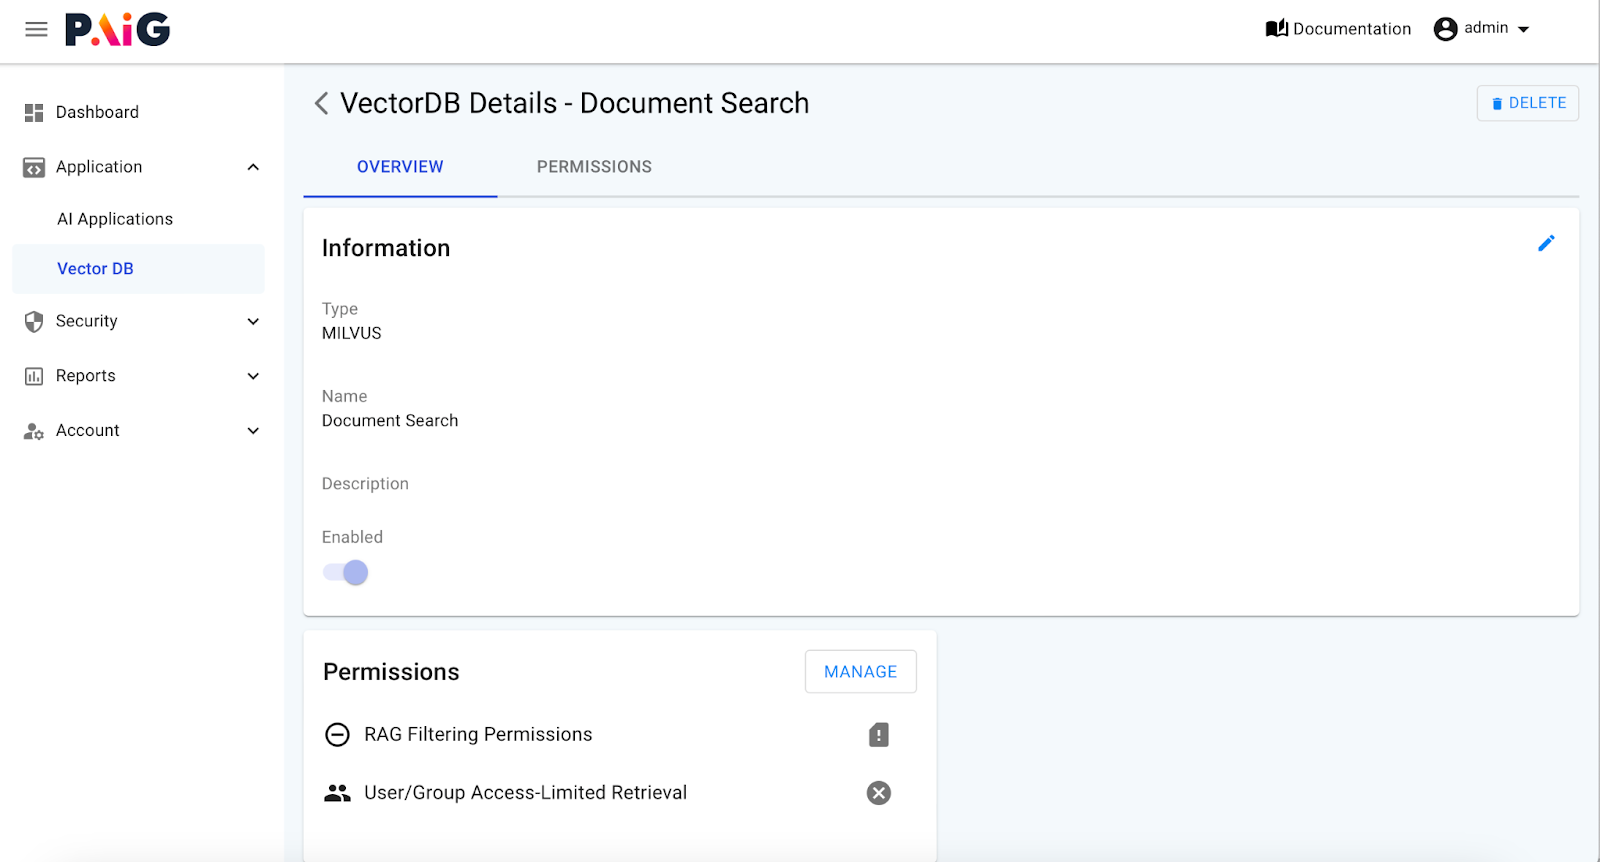Select the Overview tab

(x=400, y=167)
